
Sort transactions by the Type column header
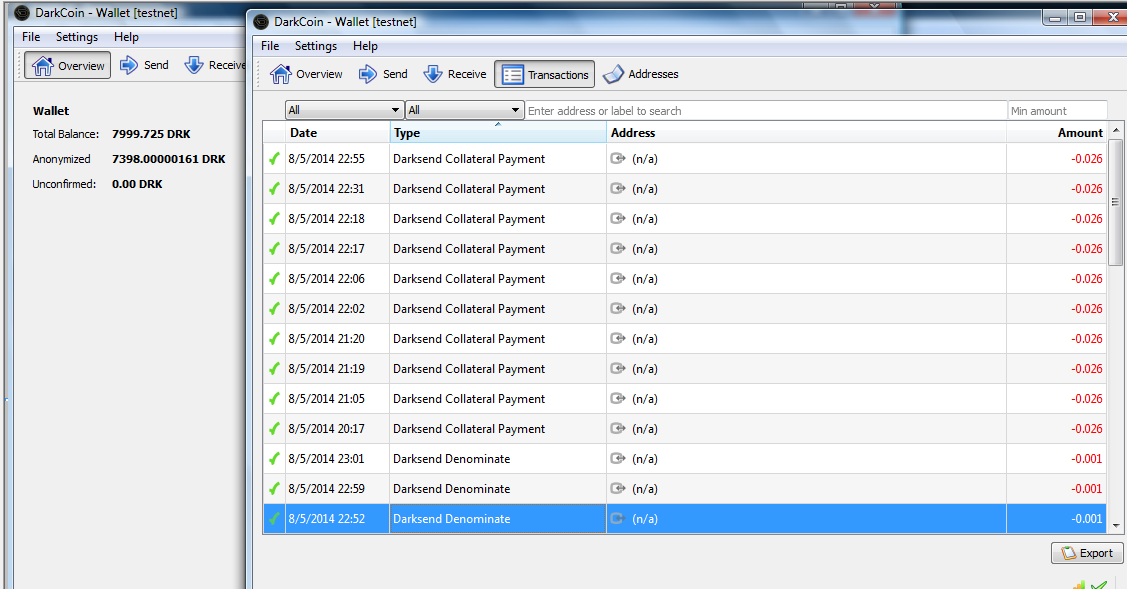498,133
